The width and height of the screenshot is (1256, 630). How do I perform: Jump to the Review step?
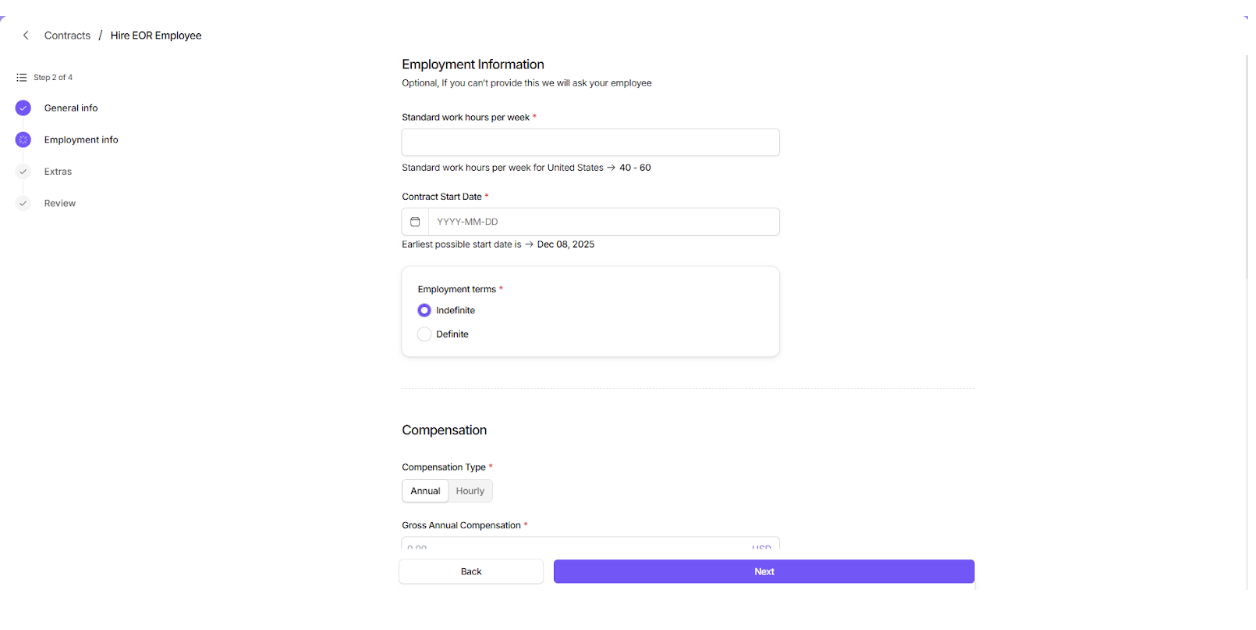[60, 204]
